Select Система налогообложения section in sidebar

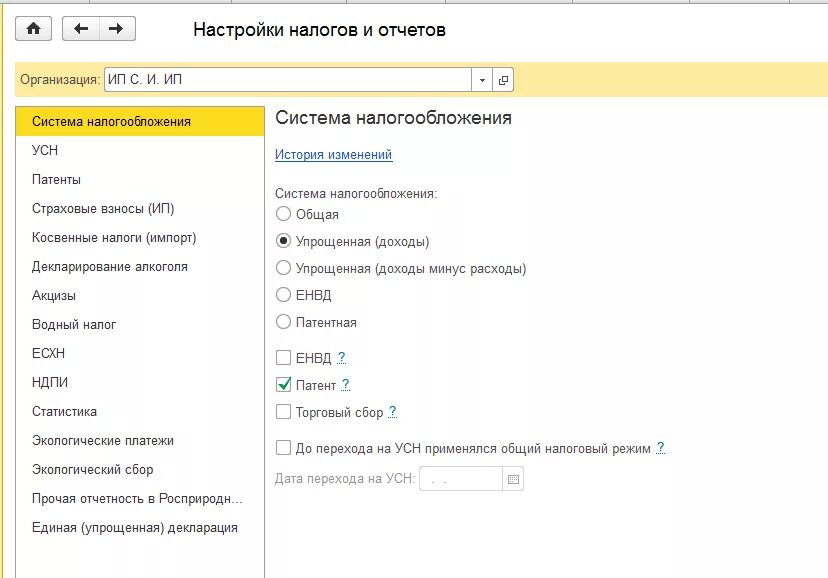point(140,121)
